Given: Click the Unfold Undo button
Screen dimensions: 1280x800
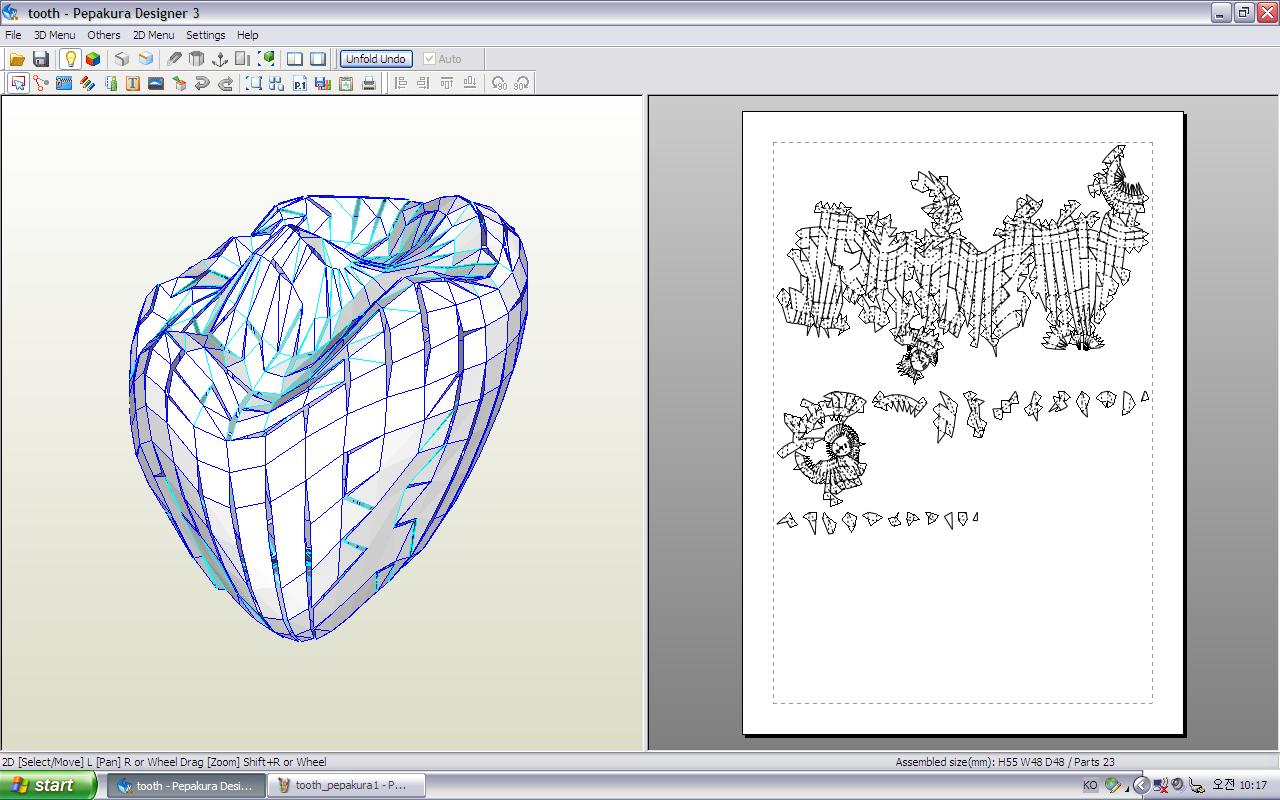Looking at the screenshot, I should (x=376, y=59).
